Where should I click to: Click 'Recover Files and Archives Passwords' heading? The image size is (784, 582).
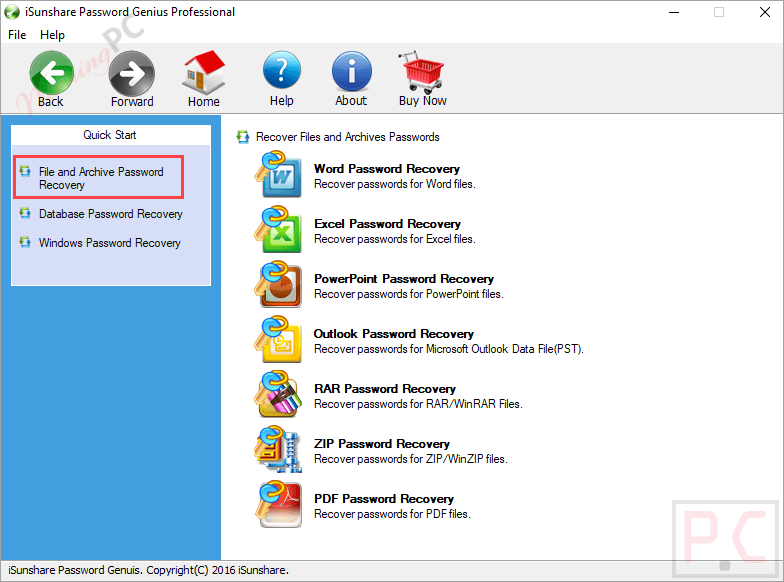(x=348, y=137)
